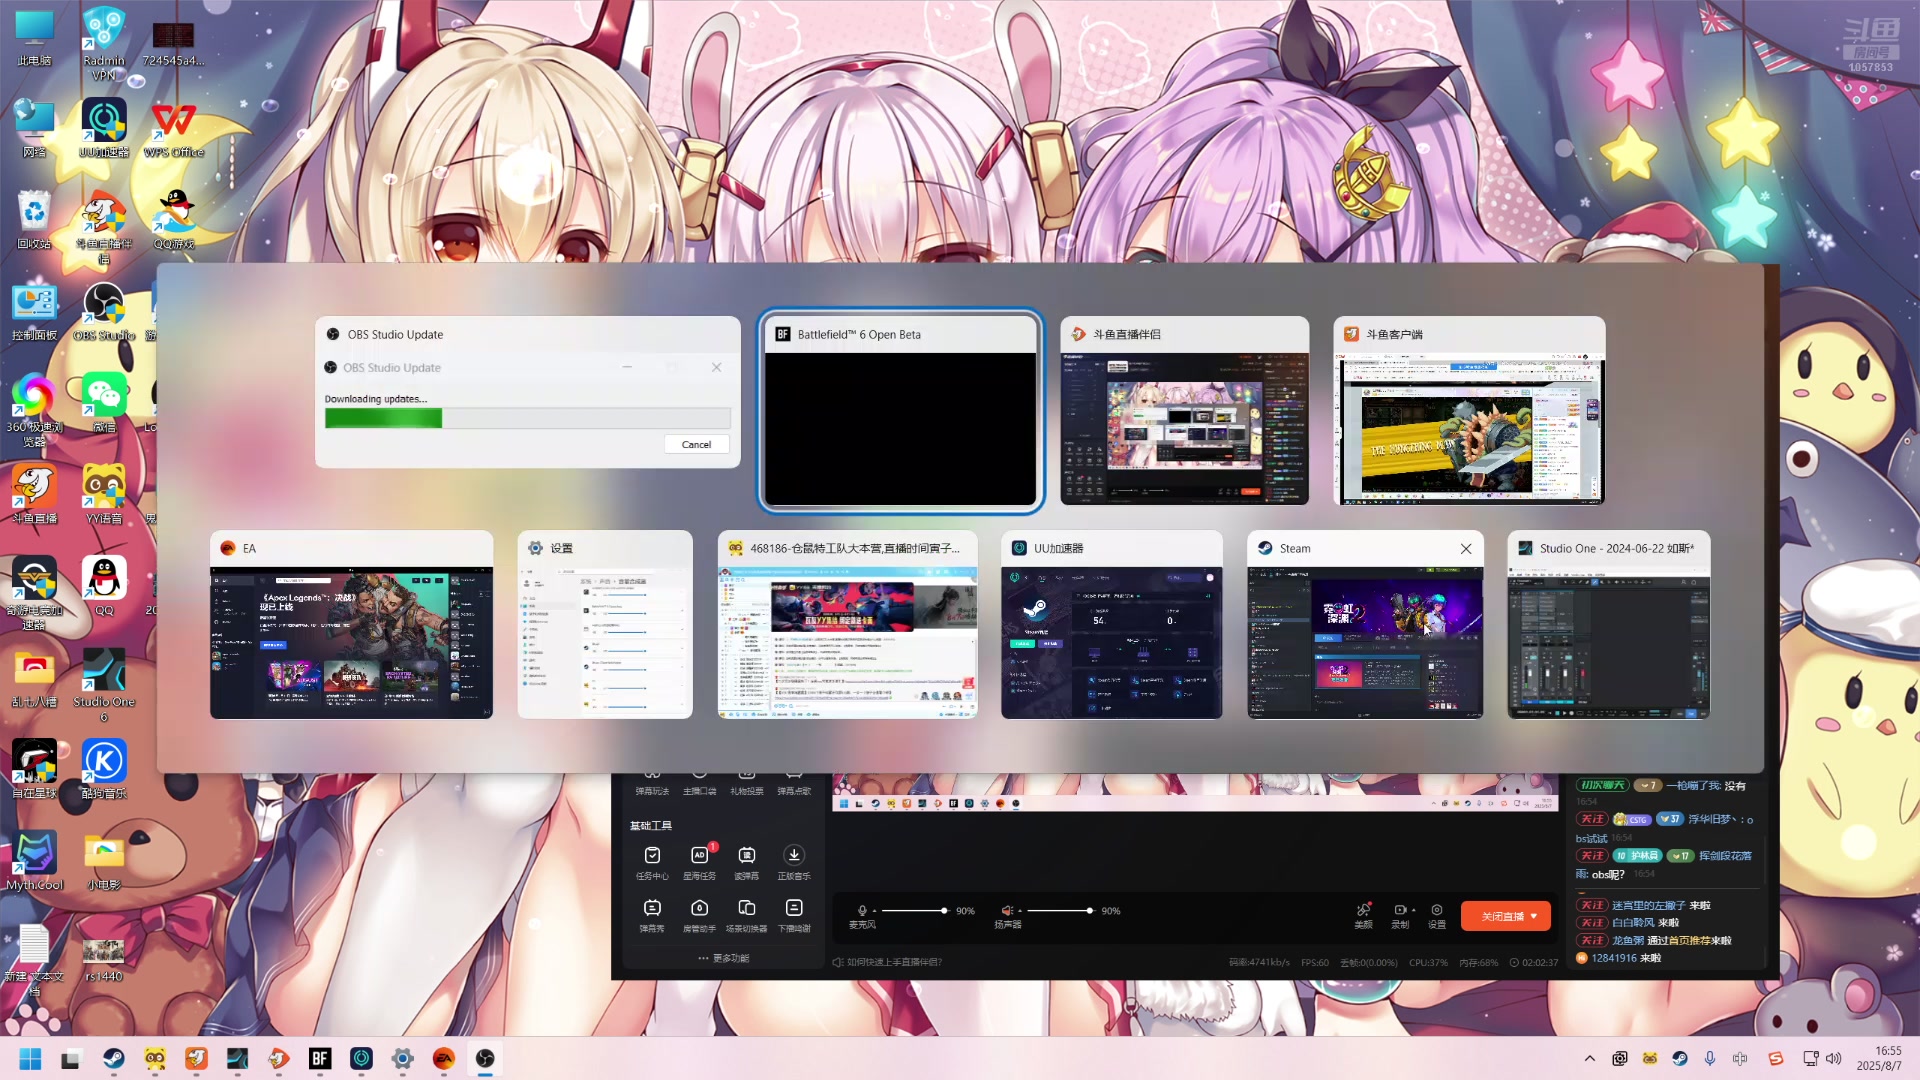
Task: Select the Battlefield 6 Open Beta window
Action: click(x=900, y=410)
